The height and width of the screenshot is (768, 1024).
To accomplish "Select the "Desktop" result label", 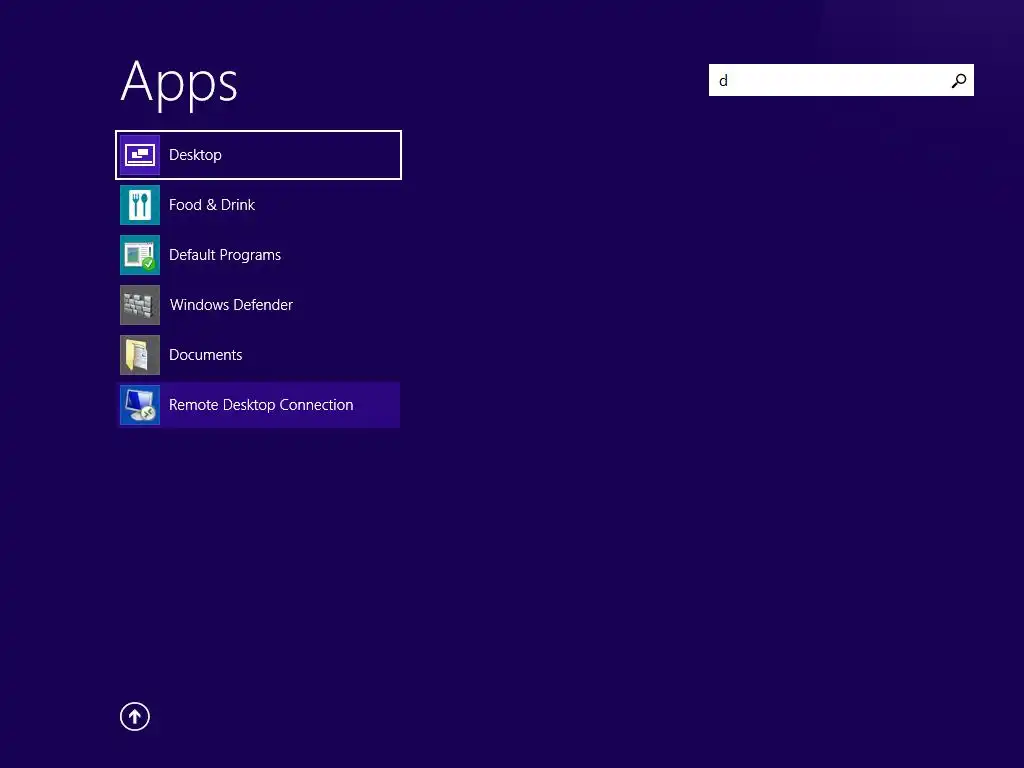I will click(195, 155).
